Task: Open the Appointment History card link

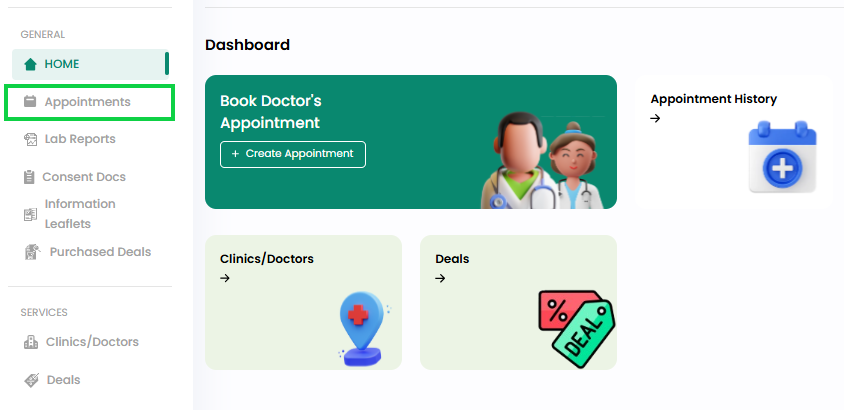Action: coord(713,99)
